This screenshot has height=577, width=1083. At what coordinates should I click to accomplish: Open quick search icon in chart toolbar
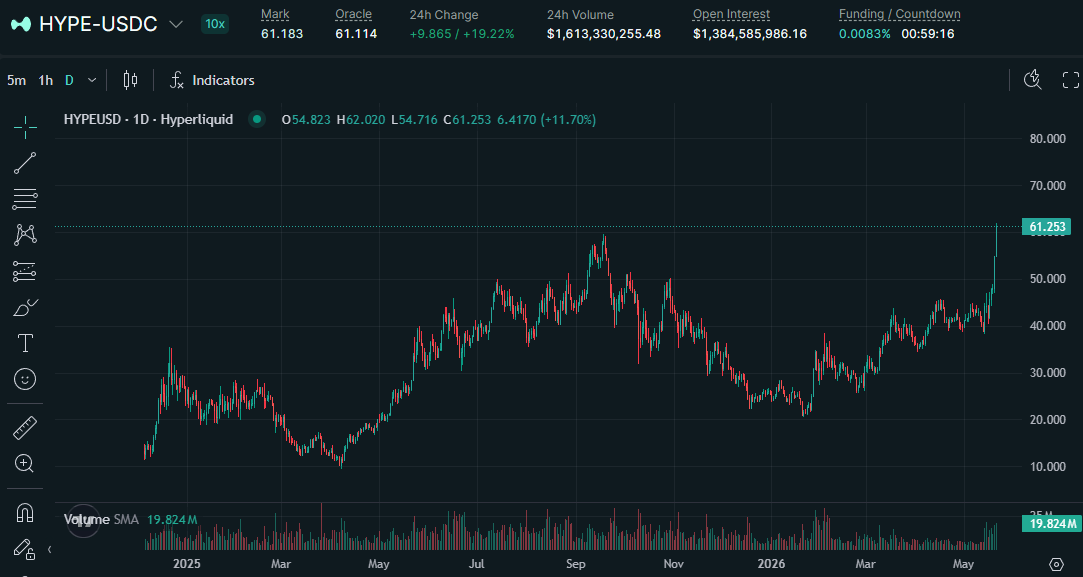(1033, 80)
